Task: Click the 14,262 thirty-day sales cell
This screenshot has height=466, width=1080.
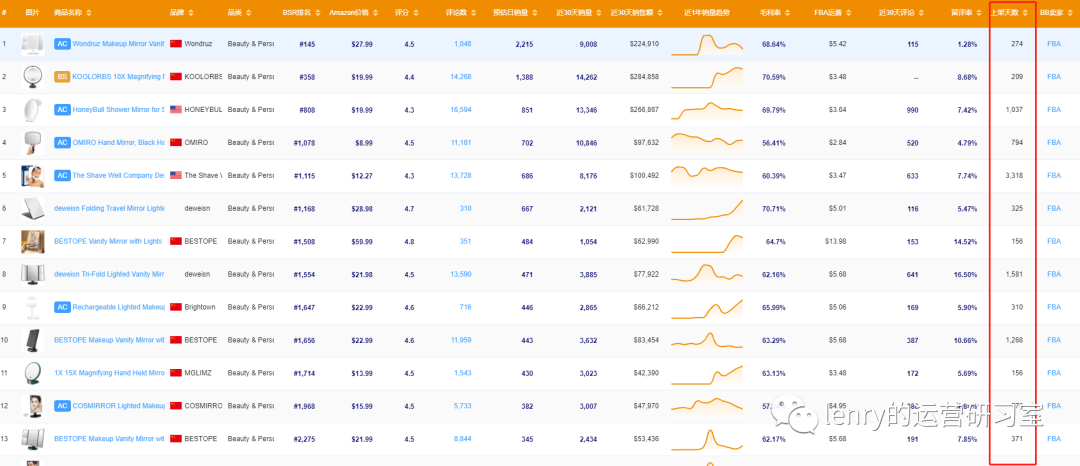Action: [x=586, y=77]
